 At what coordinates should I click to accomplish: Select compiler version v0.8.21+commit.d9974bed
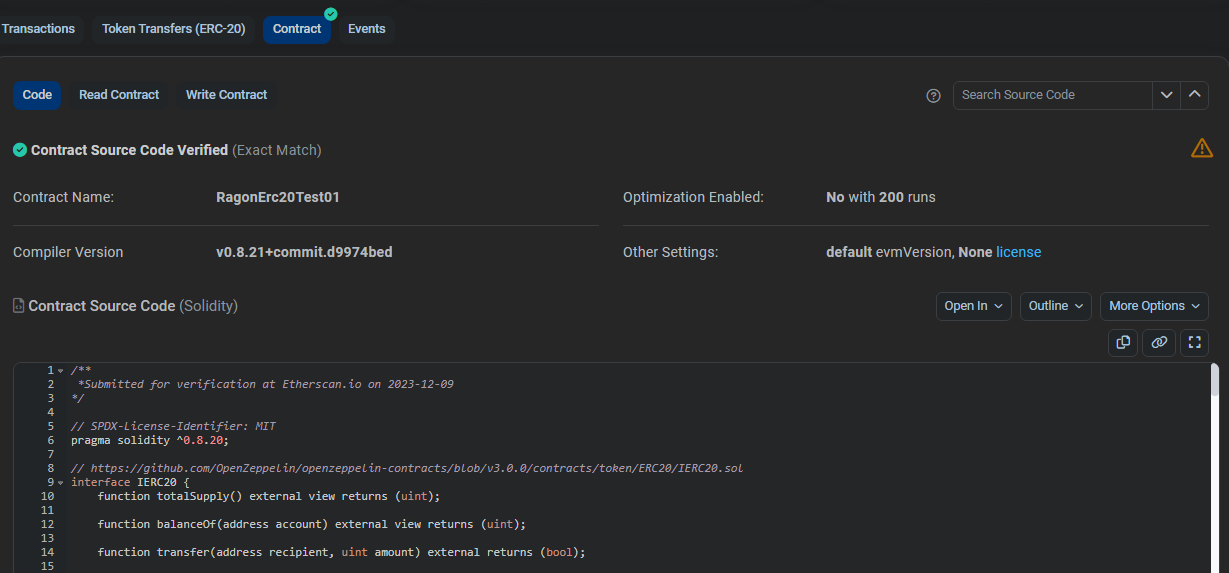304,252
